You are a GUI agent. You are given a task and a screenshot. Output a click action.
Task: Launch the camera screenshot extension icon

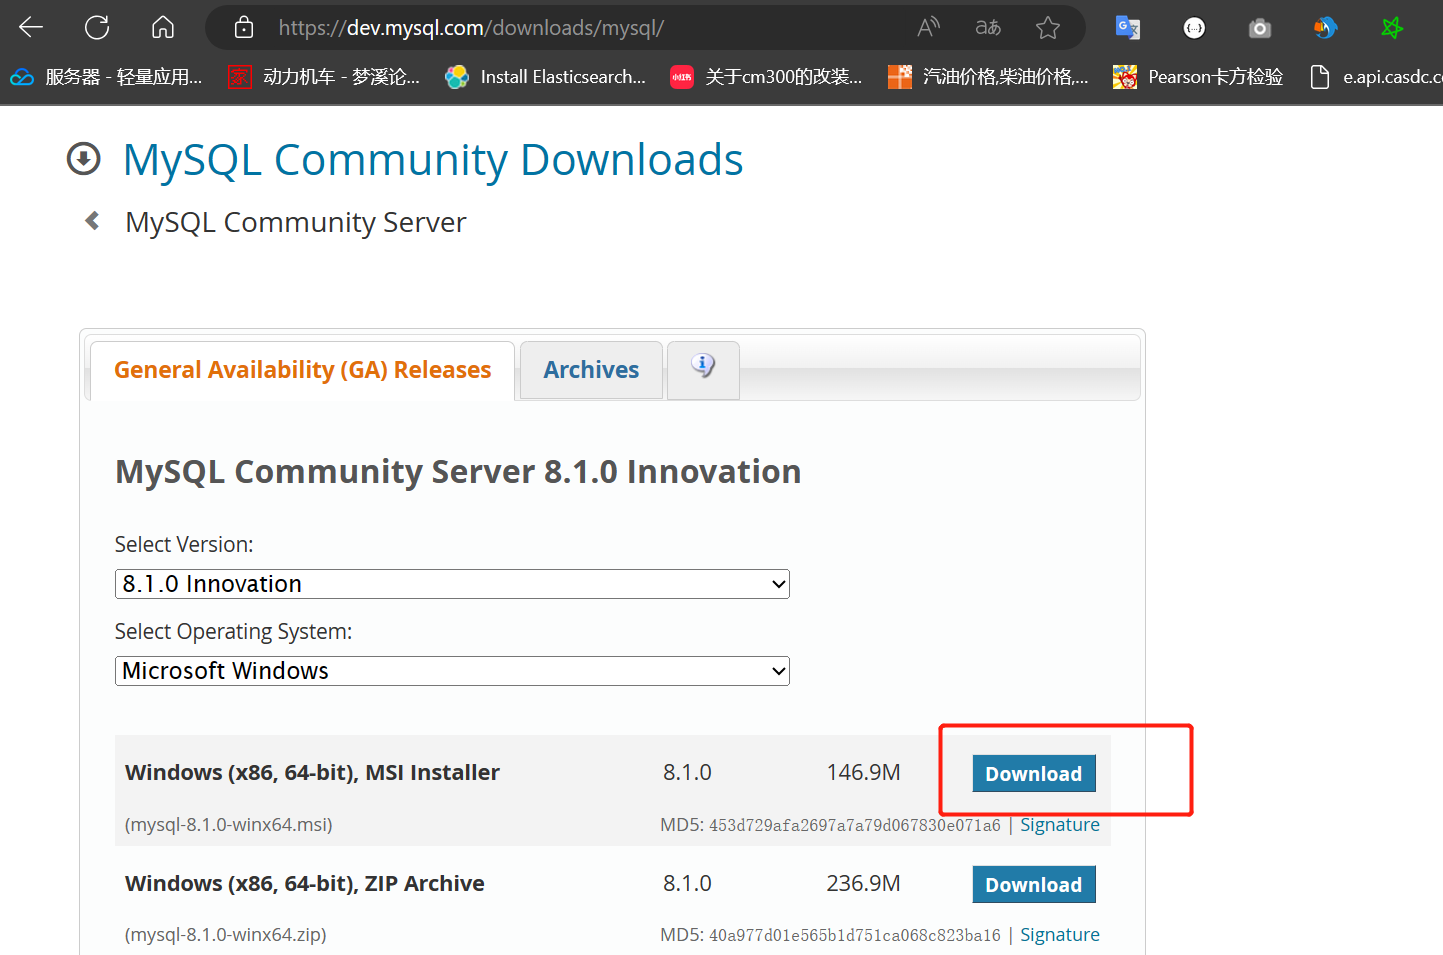point(1260,28)
